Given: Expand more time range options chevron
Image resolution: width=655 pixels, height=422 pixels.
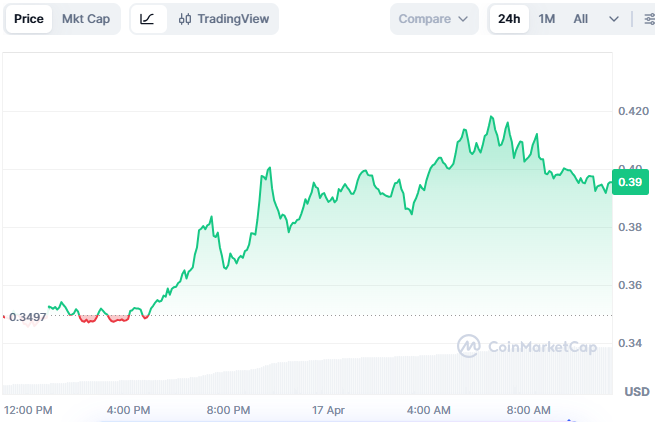Looking at the screenshot, I should 614,19.
